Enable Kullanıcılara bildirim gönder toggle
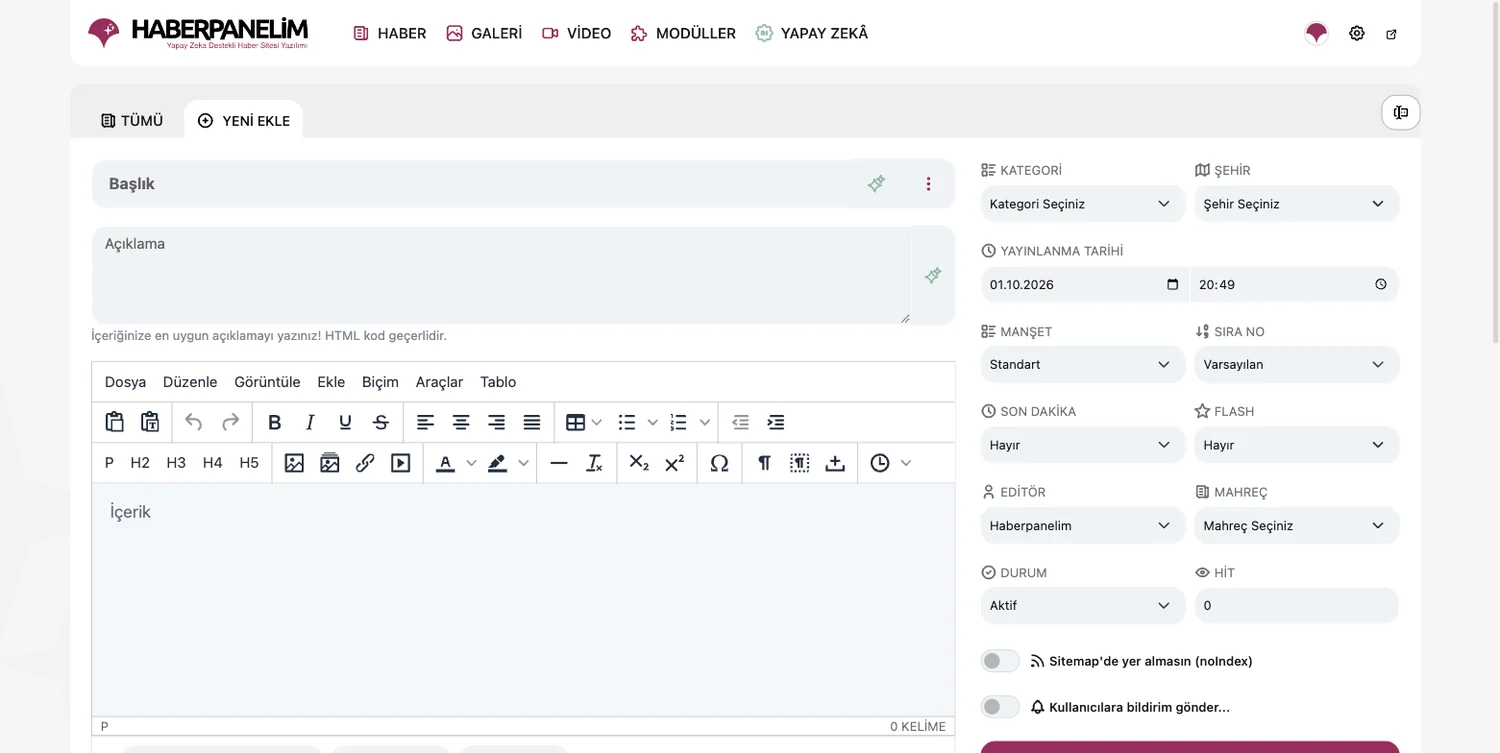Viewport: 1500px width, 753px height. (1000, 707)
